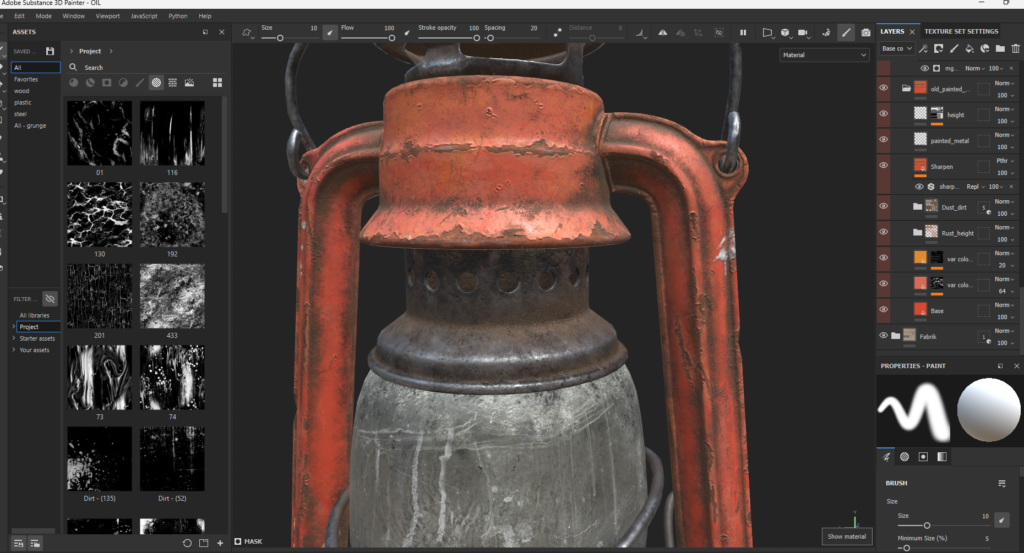Collapse the Fabrik folder in Layers
The image size is (1024, 553).
[895, 336]
